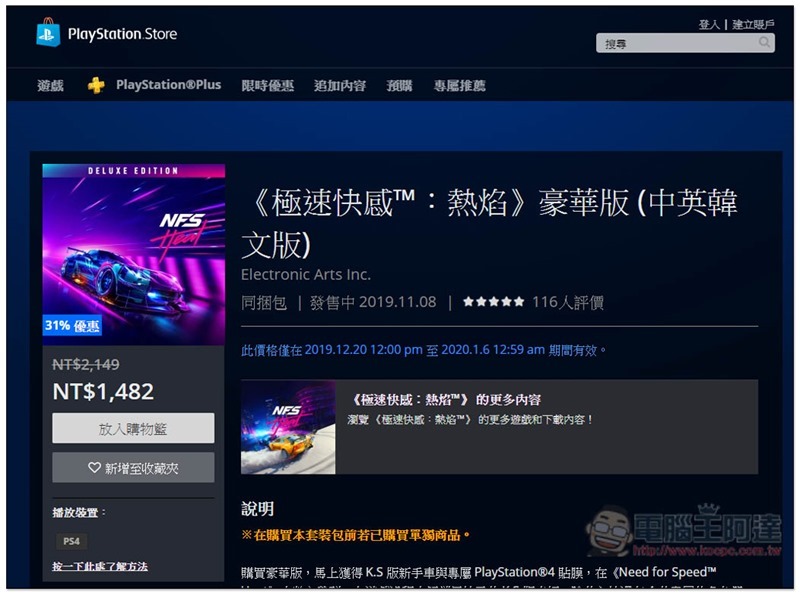Click the PlayStation Store title text
Image resolution: width=800 pixels, height=595 pixels.
(x=122, y=34)
